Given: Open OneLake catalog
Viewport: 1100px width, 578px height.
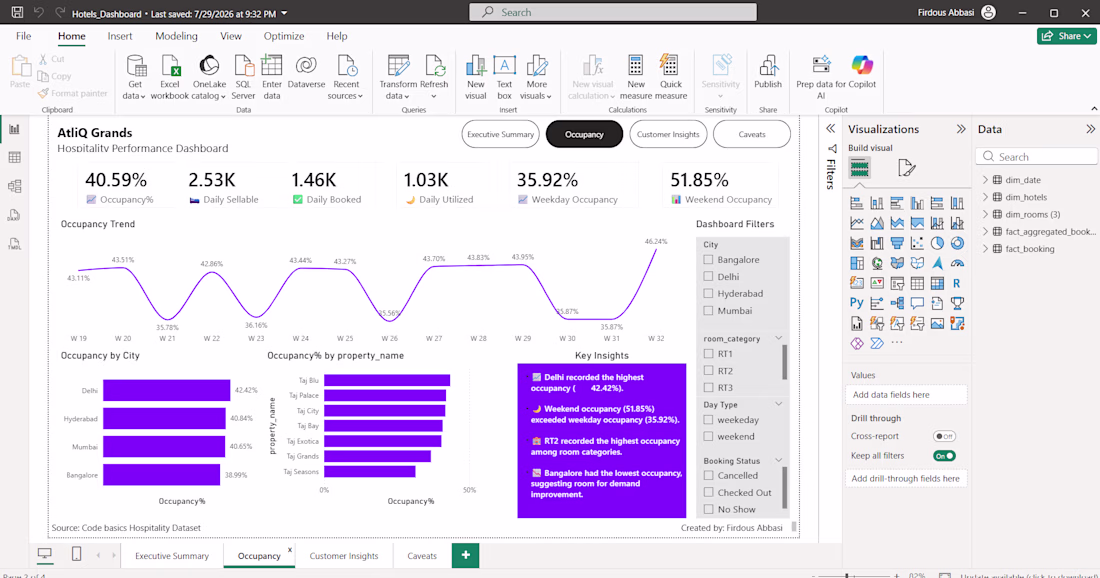Looking at the screenshot, I should point(209,77).
